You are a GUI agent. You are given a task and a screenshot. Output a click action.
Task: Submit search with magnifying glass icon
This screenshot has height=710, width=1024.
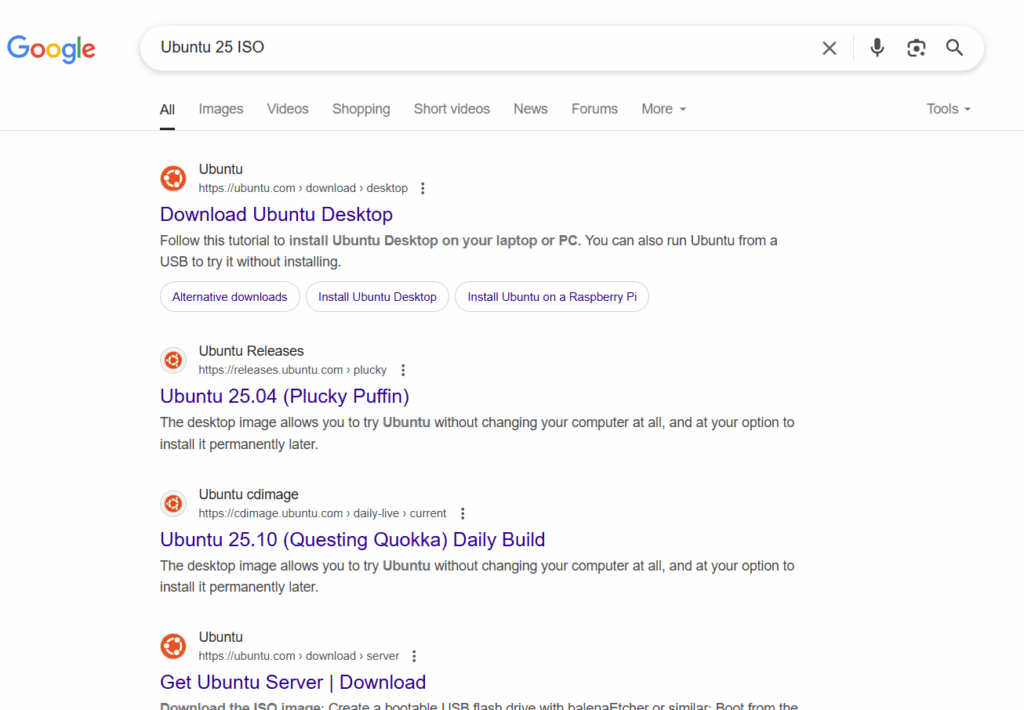click(954, 48)
